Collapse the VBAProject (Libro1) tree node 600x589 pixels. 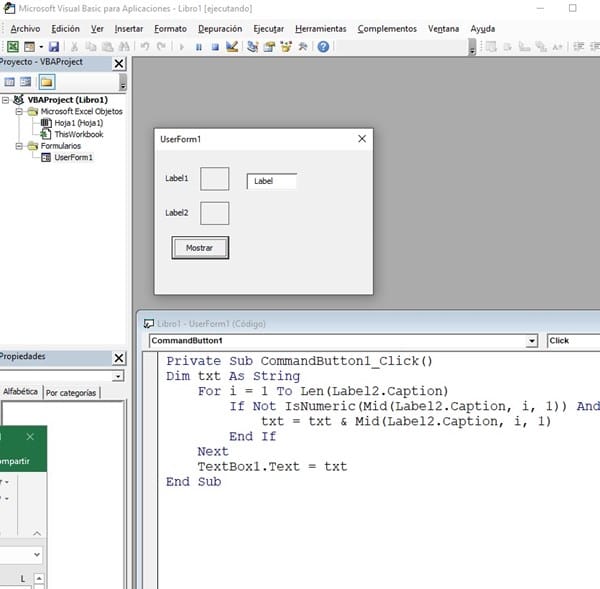click(6, 100)
